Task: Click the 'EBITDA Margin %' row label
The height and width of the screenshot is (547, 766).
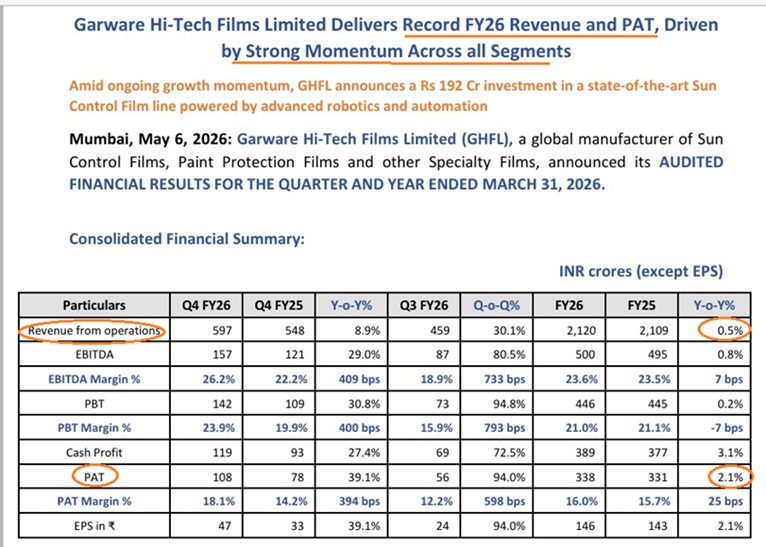Action: click(94, 379)
